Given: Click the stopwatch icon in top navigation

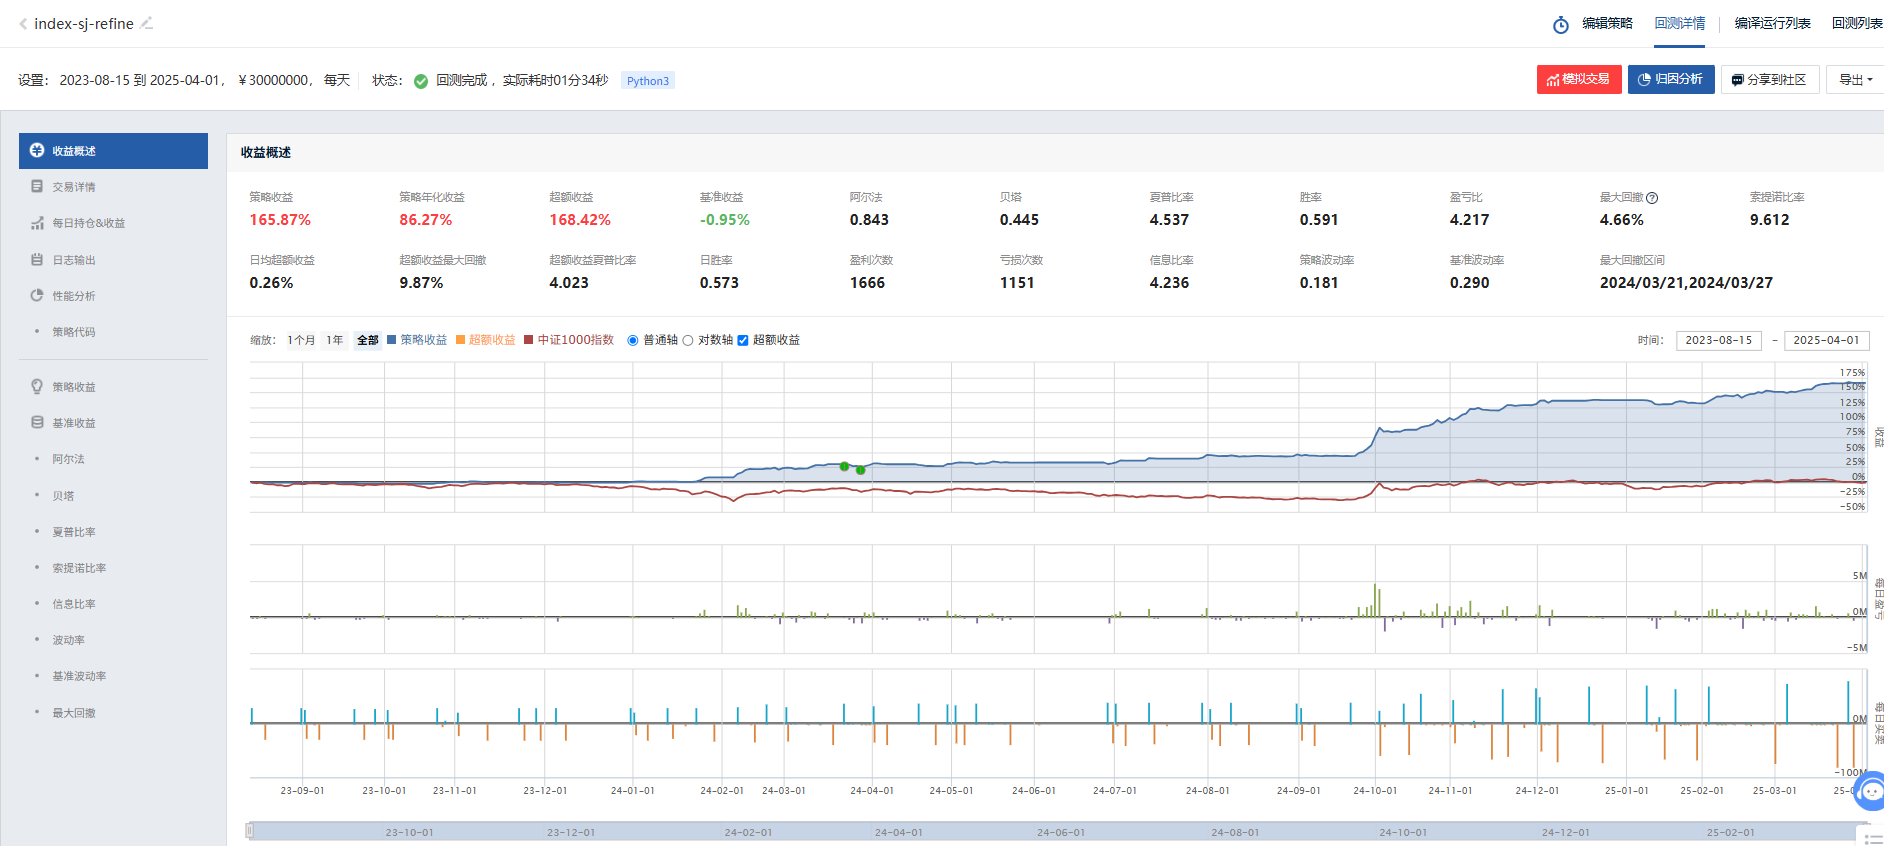Looking at the screenshot, I should [x=1560, y=25].
